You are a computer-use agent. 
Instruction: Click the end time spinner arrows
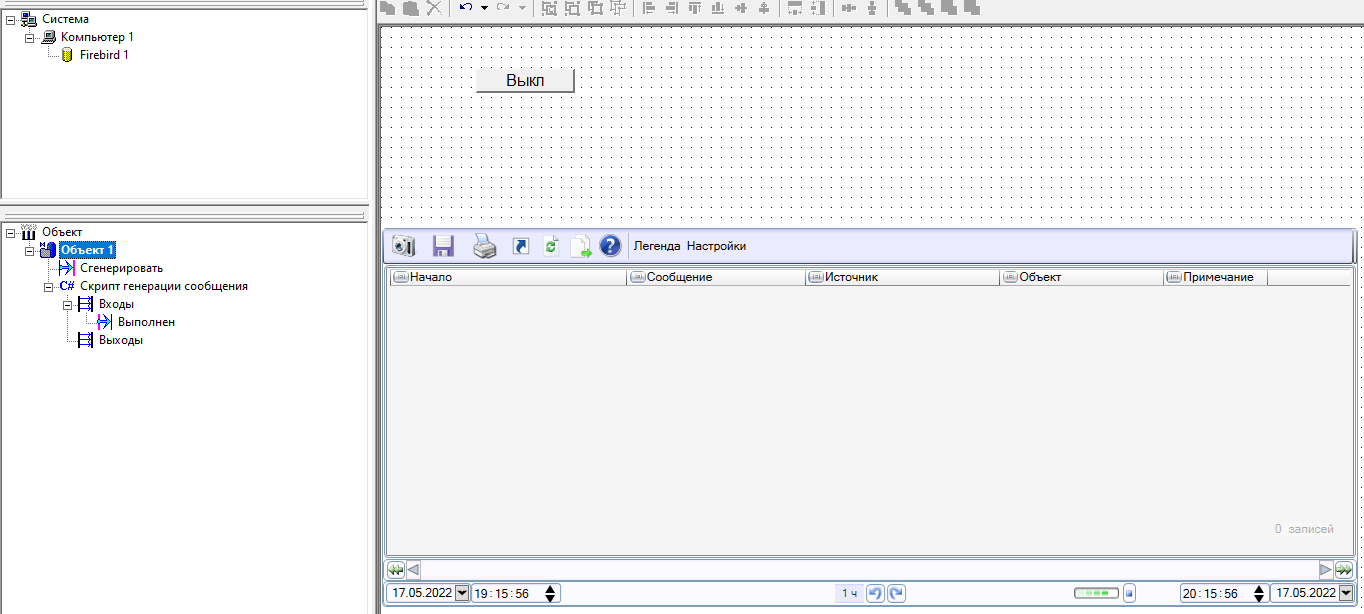1260,593
